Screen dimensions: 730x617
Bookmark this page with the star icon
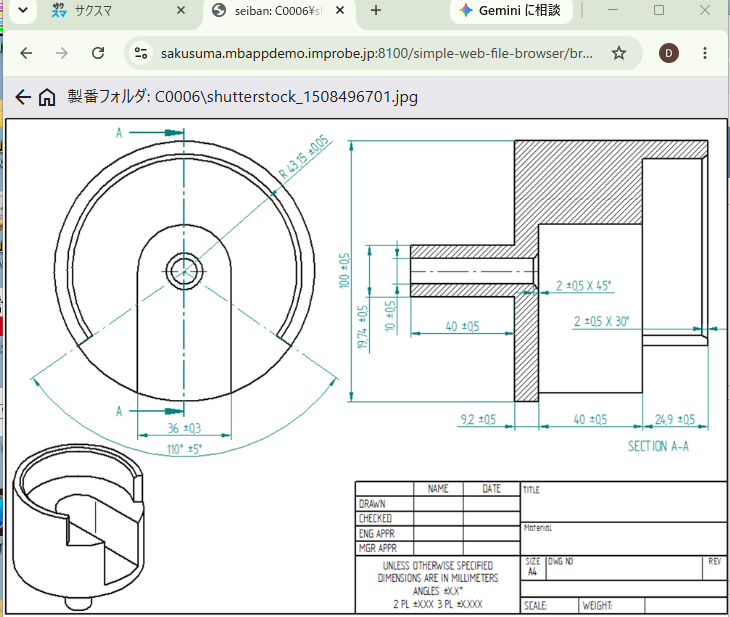(x=619, y=53)
